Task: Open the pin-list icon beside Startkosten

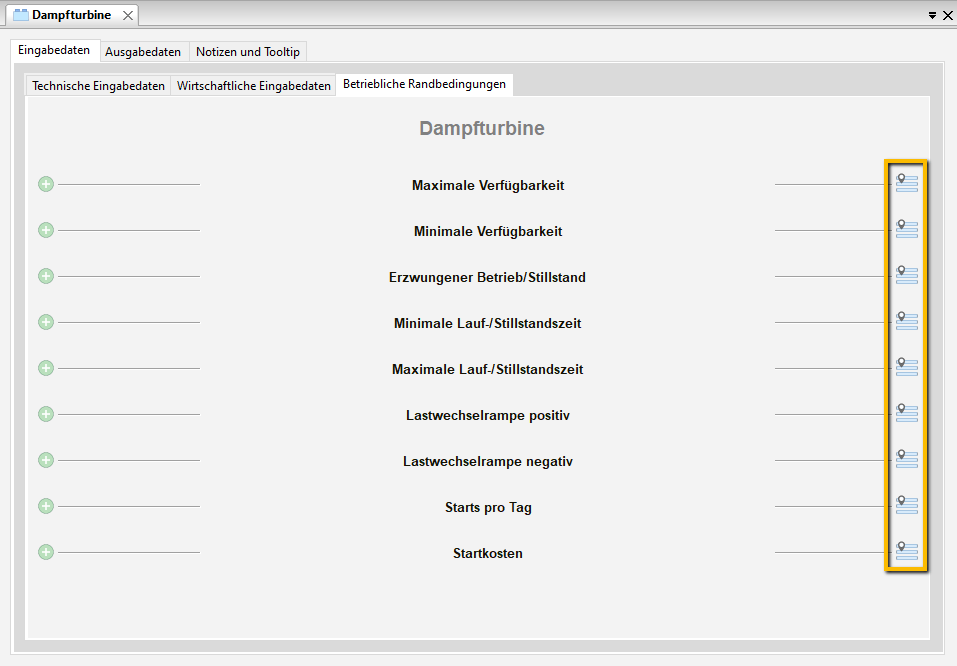Action: coord(906,551)
